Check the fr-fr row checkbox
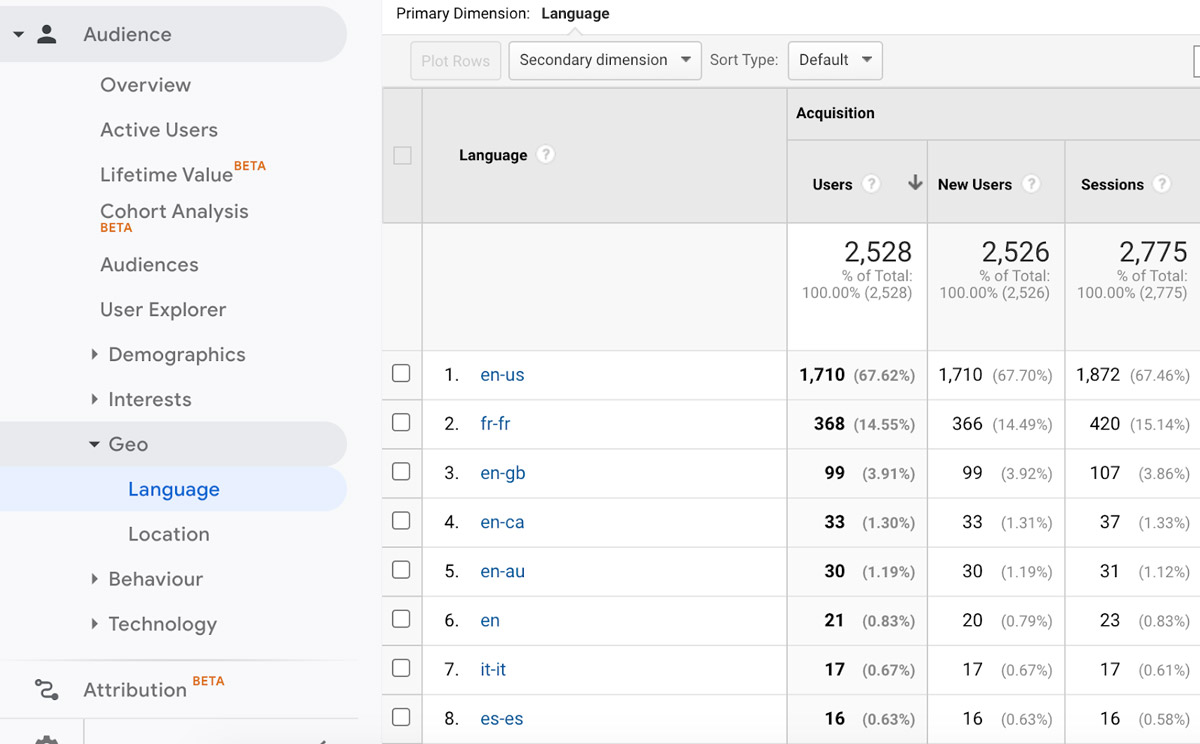 (x=401, y=422)
